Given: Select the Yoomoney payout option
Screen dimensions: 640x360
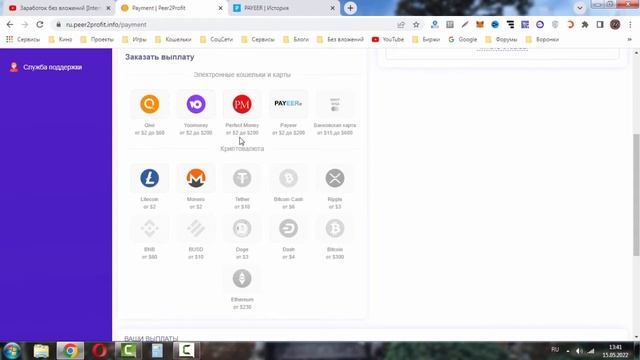Looking at the screenshot, I should point(196,104).
